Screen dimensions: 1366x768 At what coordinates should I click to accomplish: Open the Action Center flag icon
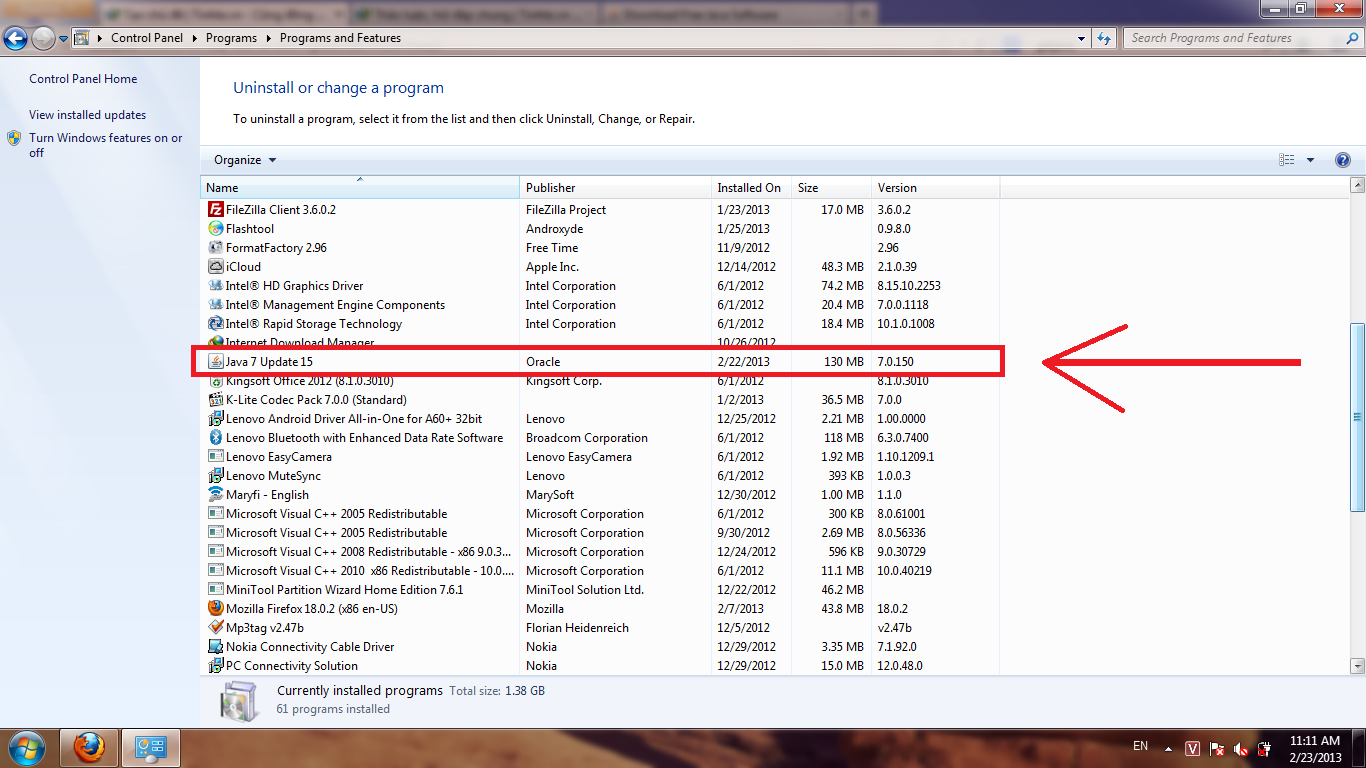pyautogui.click(x=1217, y=748)
